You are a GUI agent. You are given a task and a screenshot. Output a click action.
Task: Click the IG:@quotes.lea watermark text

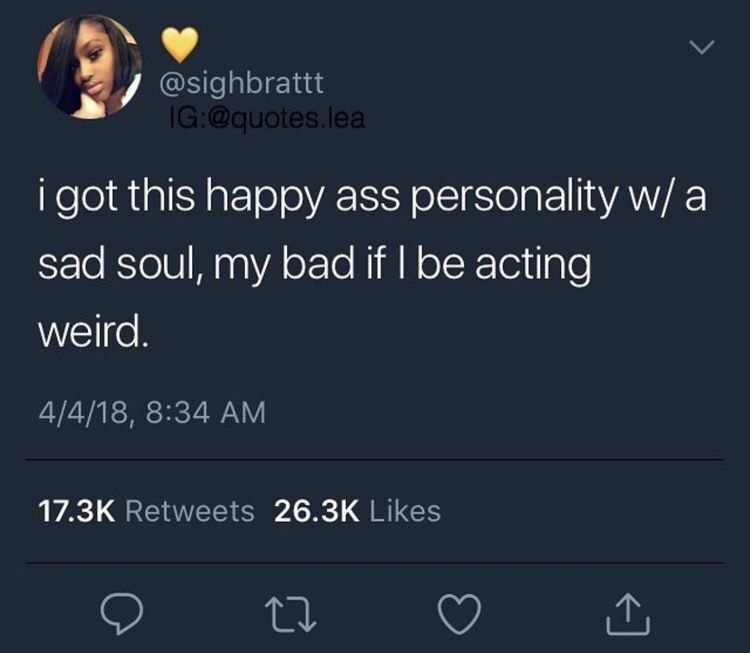click(267, 119)
